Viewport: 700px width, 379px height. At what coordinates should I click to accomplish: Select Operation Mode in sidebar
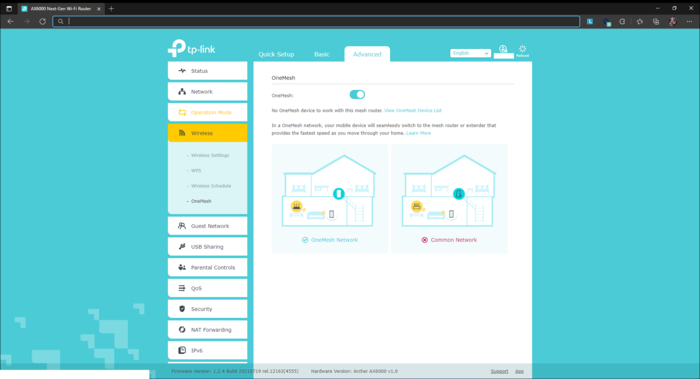208,112
